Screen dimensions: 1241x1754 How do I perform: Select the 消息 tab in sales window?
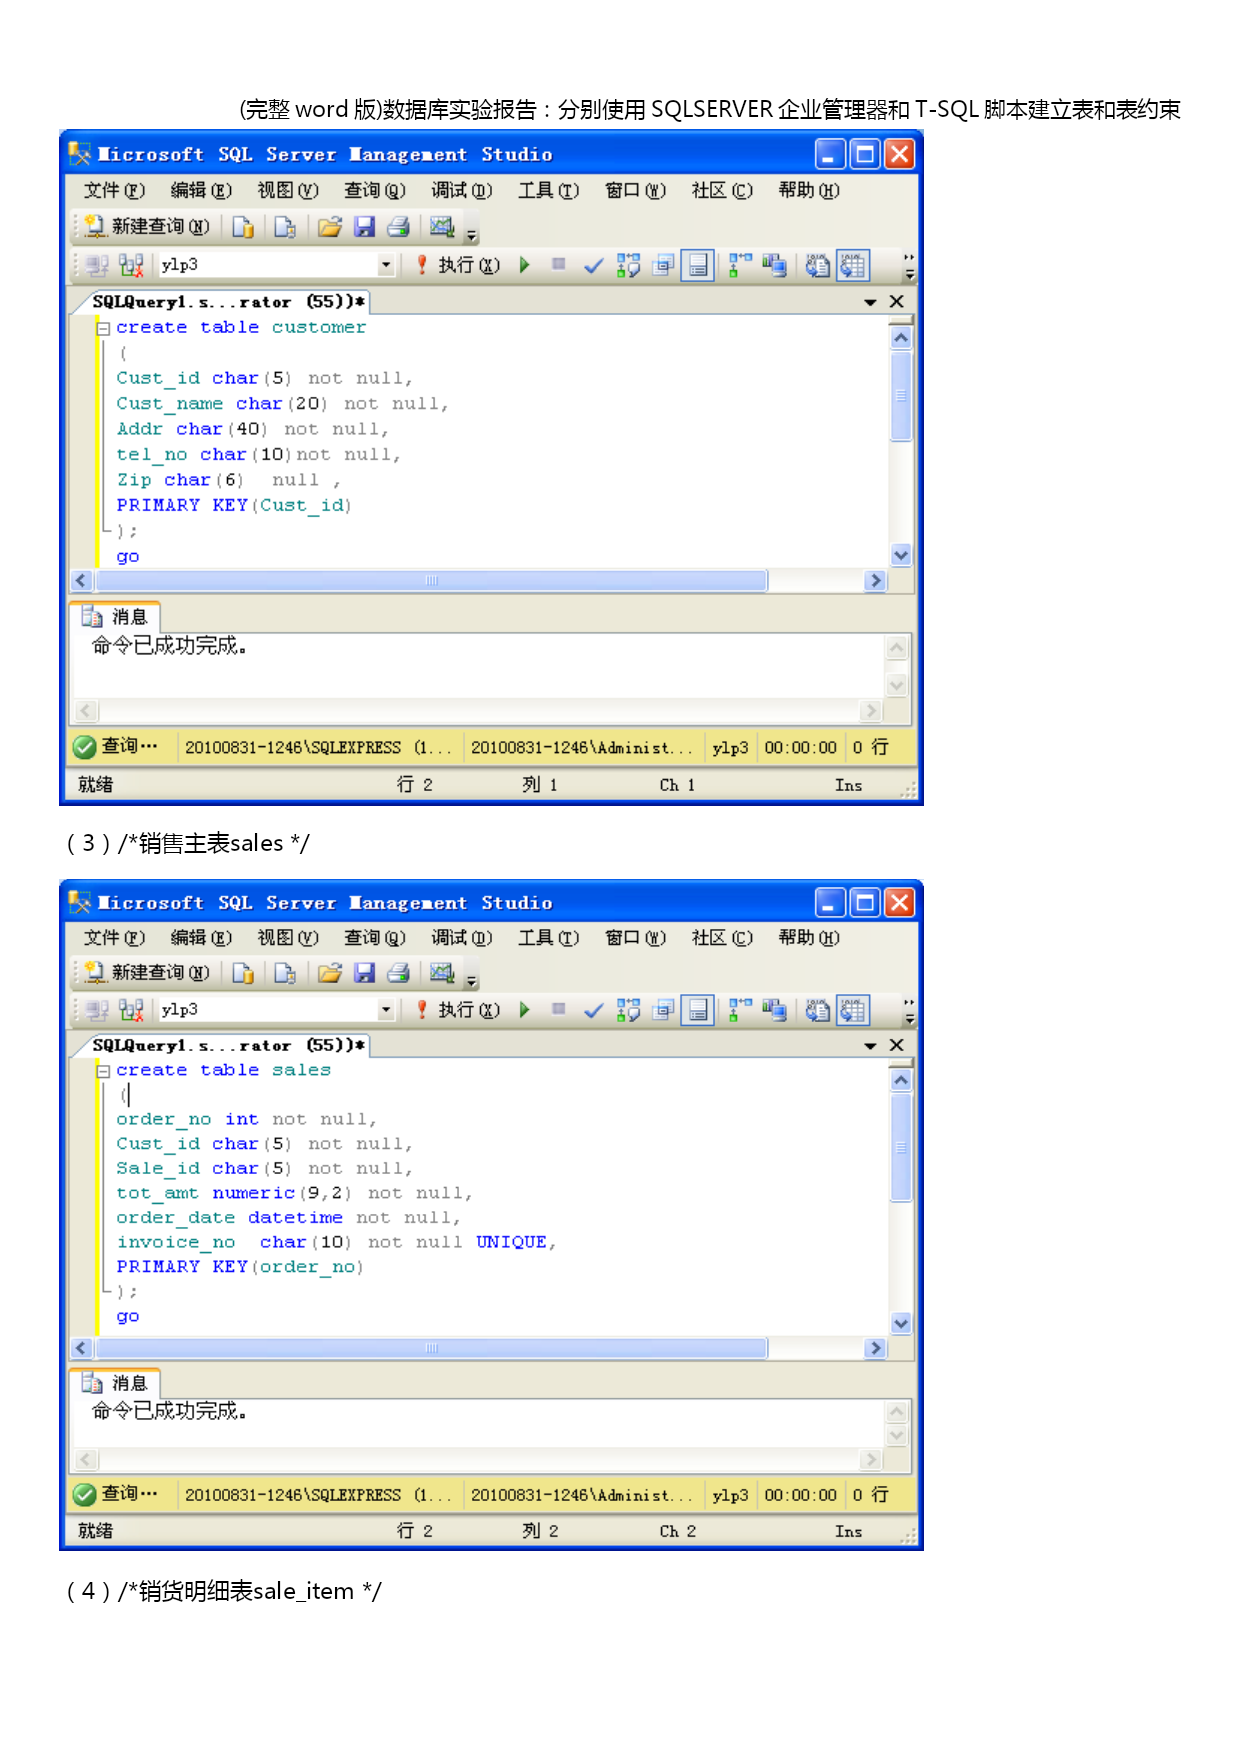point(116,1383)
